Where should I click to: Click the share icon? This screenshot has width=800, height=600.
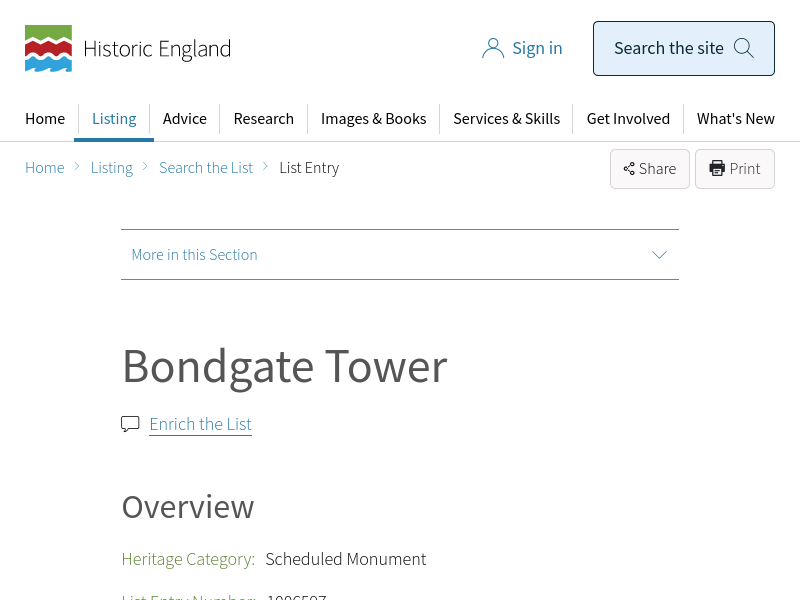629,169
